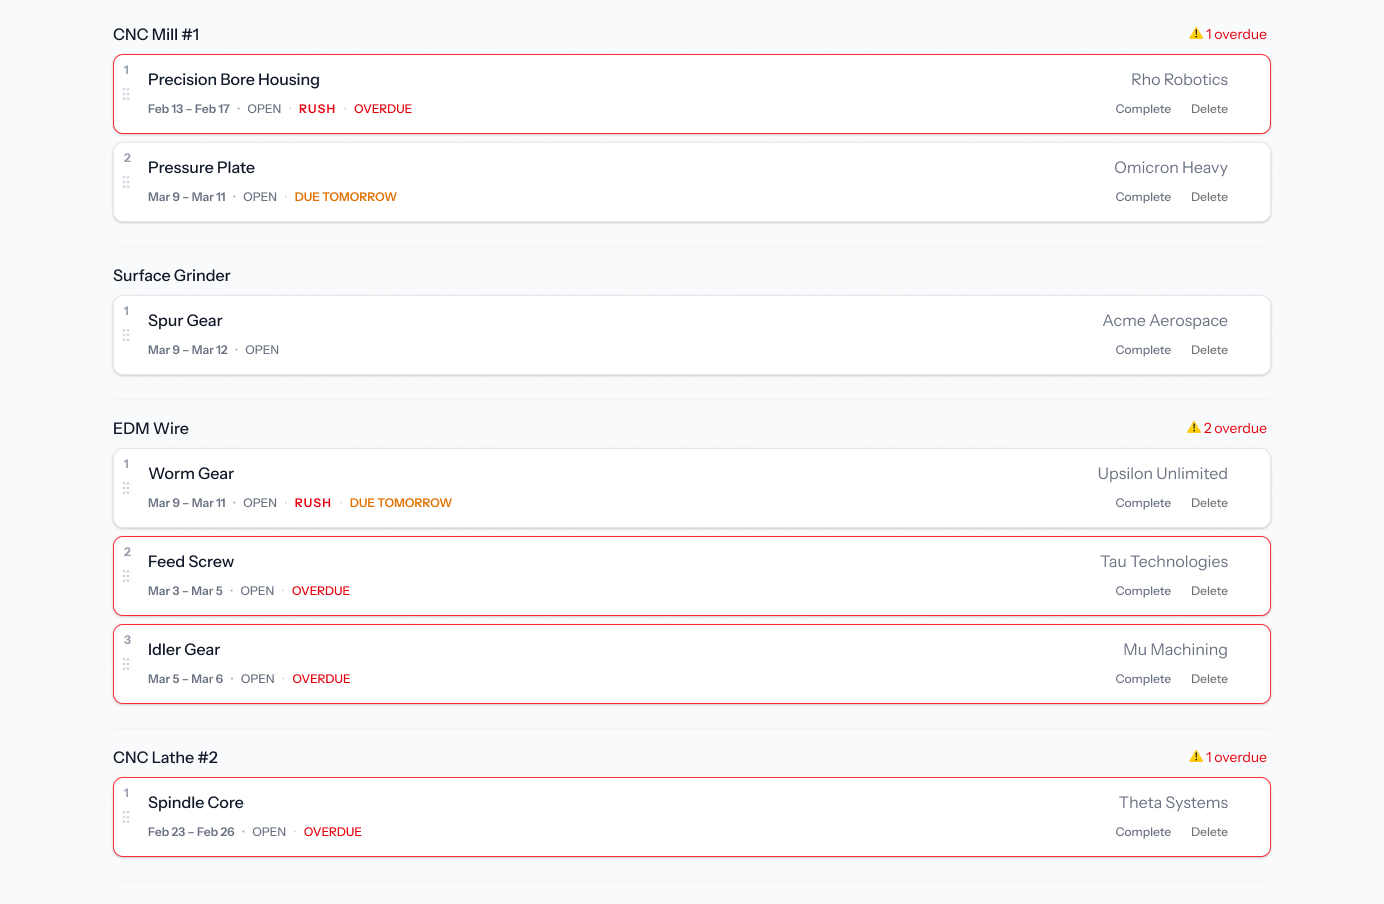Complete the Spur Gear job
The image size is (1384, 904).
(x=1143, y=349)
